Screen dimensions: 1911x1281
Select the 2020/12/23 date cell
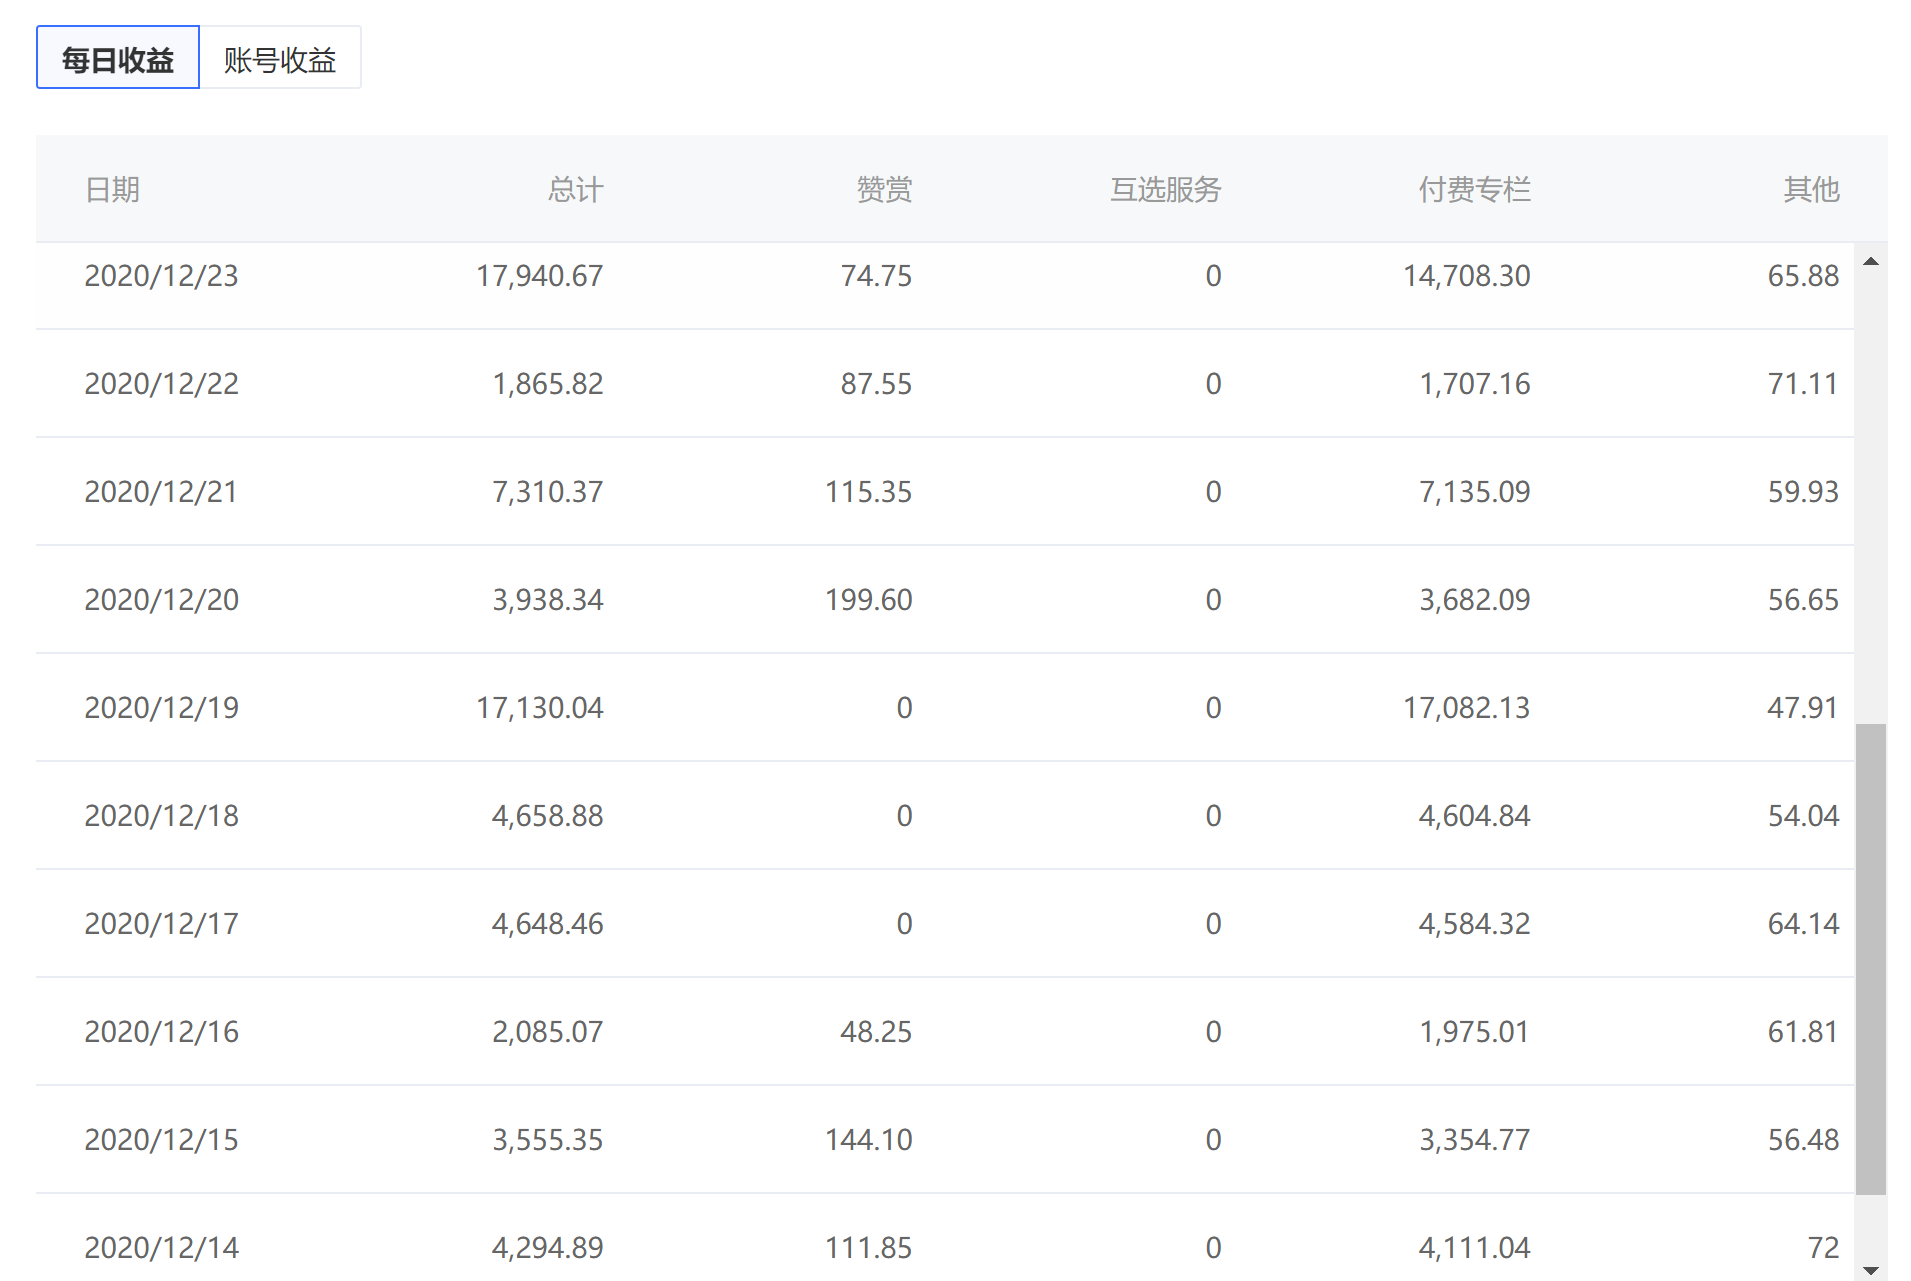pos(161,276)
